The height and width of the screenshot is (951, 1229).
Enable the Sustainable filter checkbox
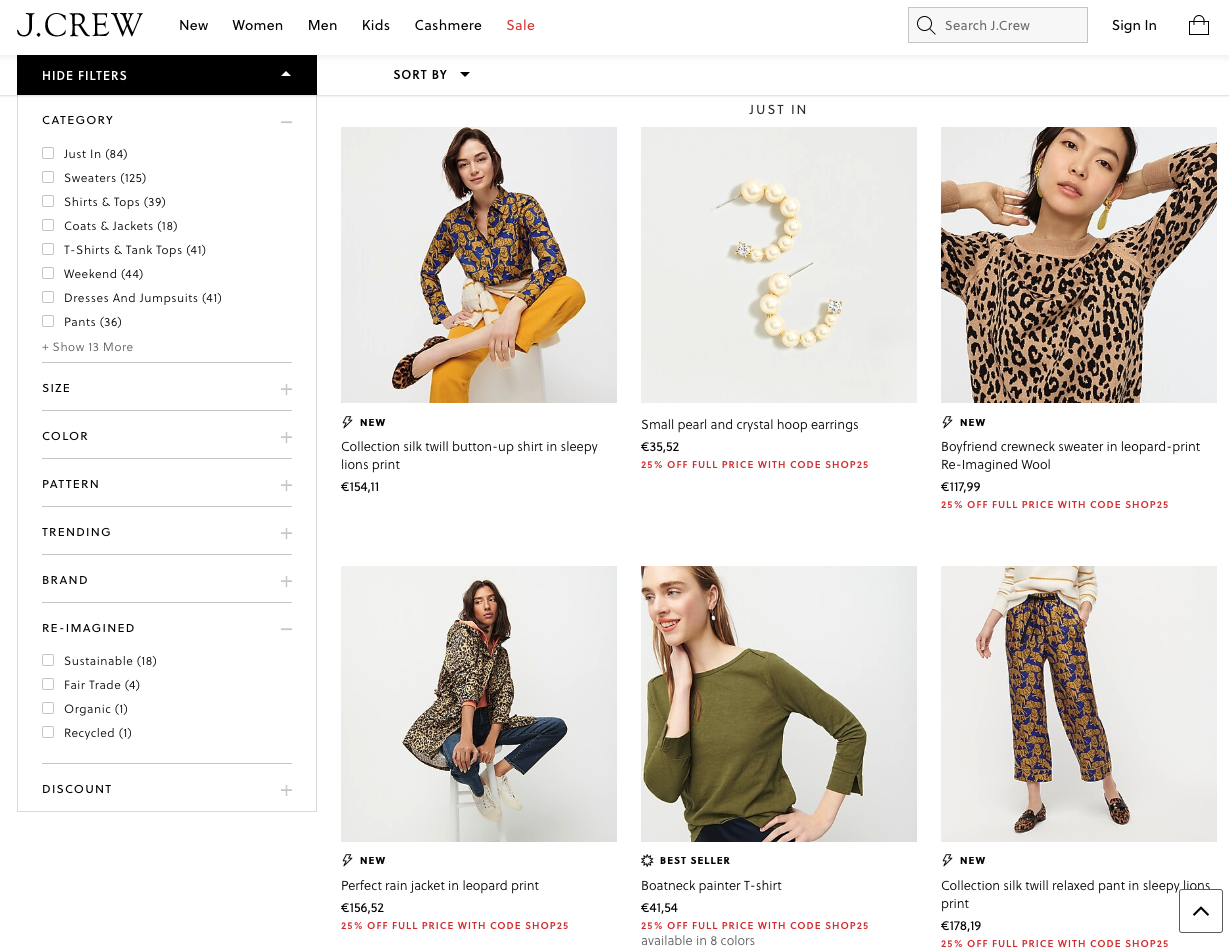point(48,660)
